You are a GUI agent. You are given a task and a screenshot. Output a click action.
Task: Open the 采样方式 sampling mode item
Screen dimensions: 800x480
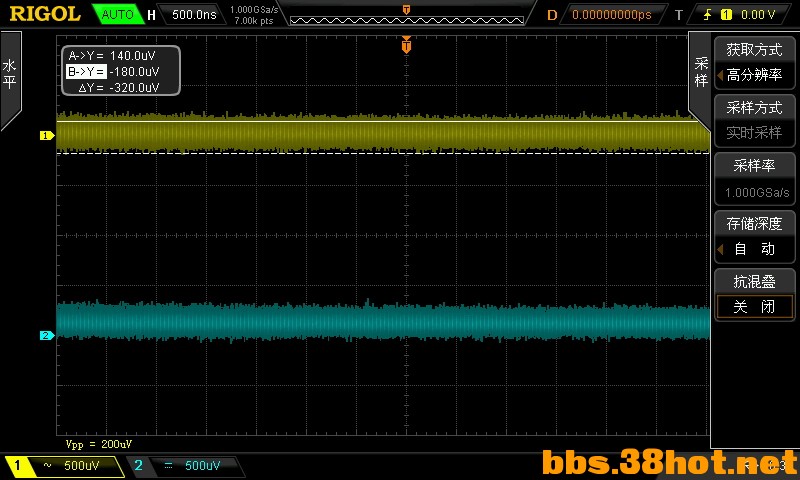point(754,108)
